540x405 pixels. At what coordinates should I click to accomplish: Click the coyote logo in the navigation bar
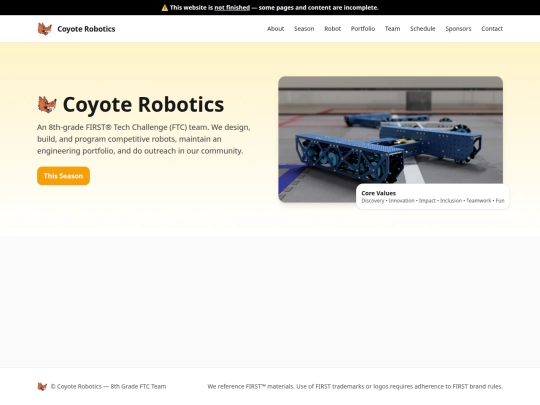44,29
